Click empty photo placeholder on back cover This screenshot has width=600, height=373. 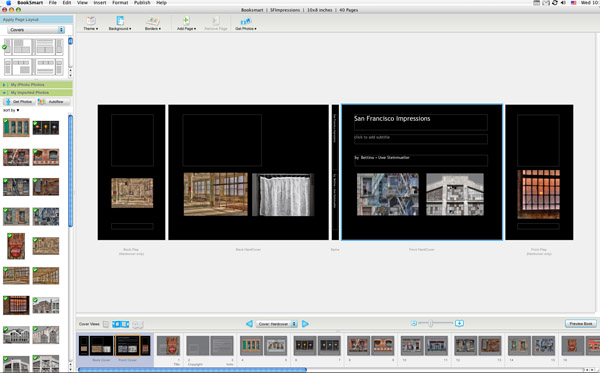(x=222, y=140)
